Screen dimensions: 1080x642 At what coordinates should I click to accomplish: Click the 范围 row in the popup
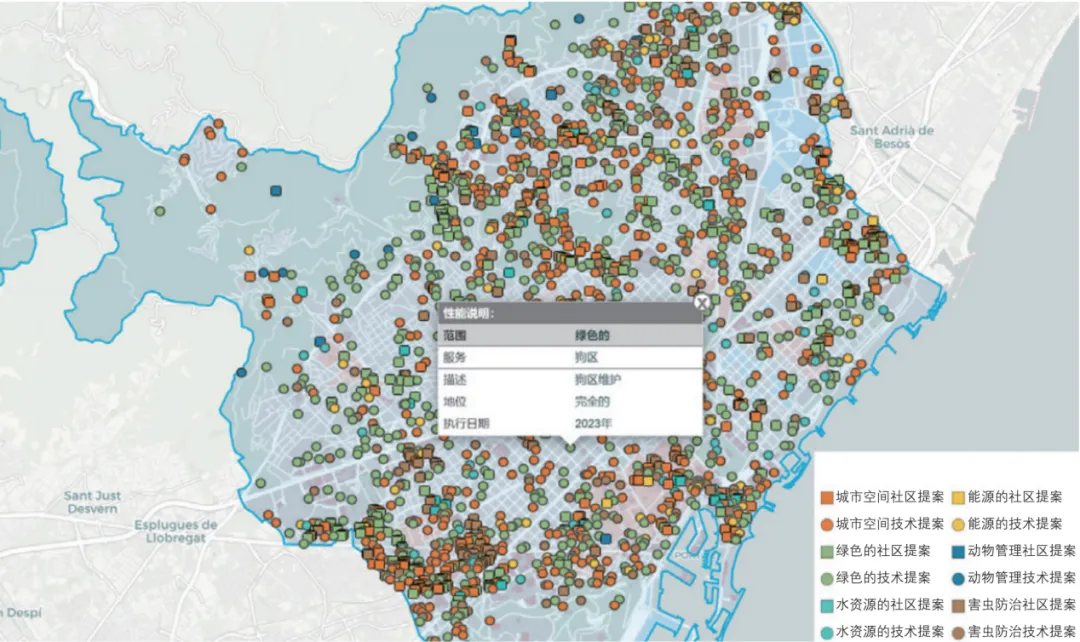pyautogui.click(x=568, y=335)
